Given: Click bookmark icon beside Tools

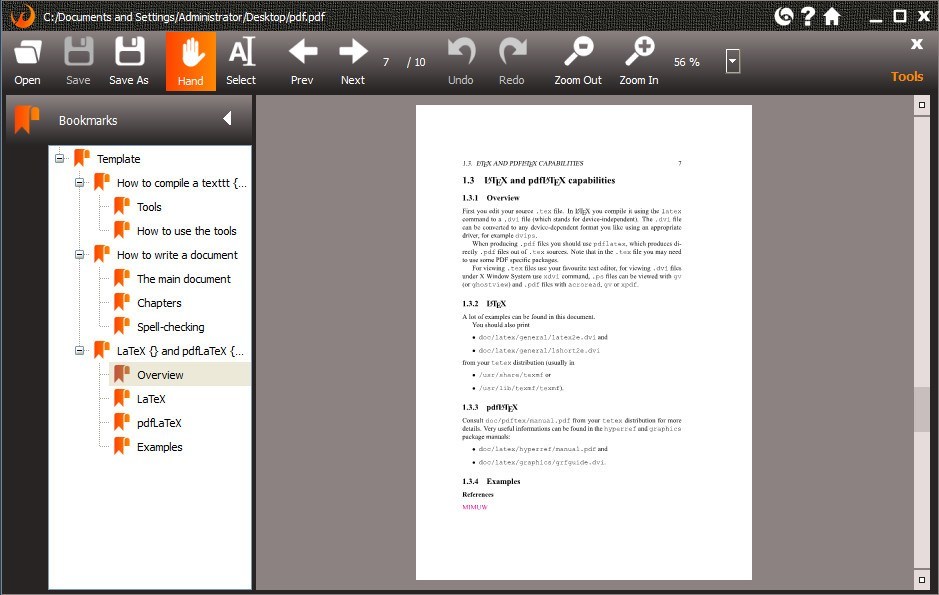Looking at the screenshot, I should [122, 206].
